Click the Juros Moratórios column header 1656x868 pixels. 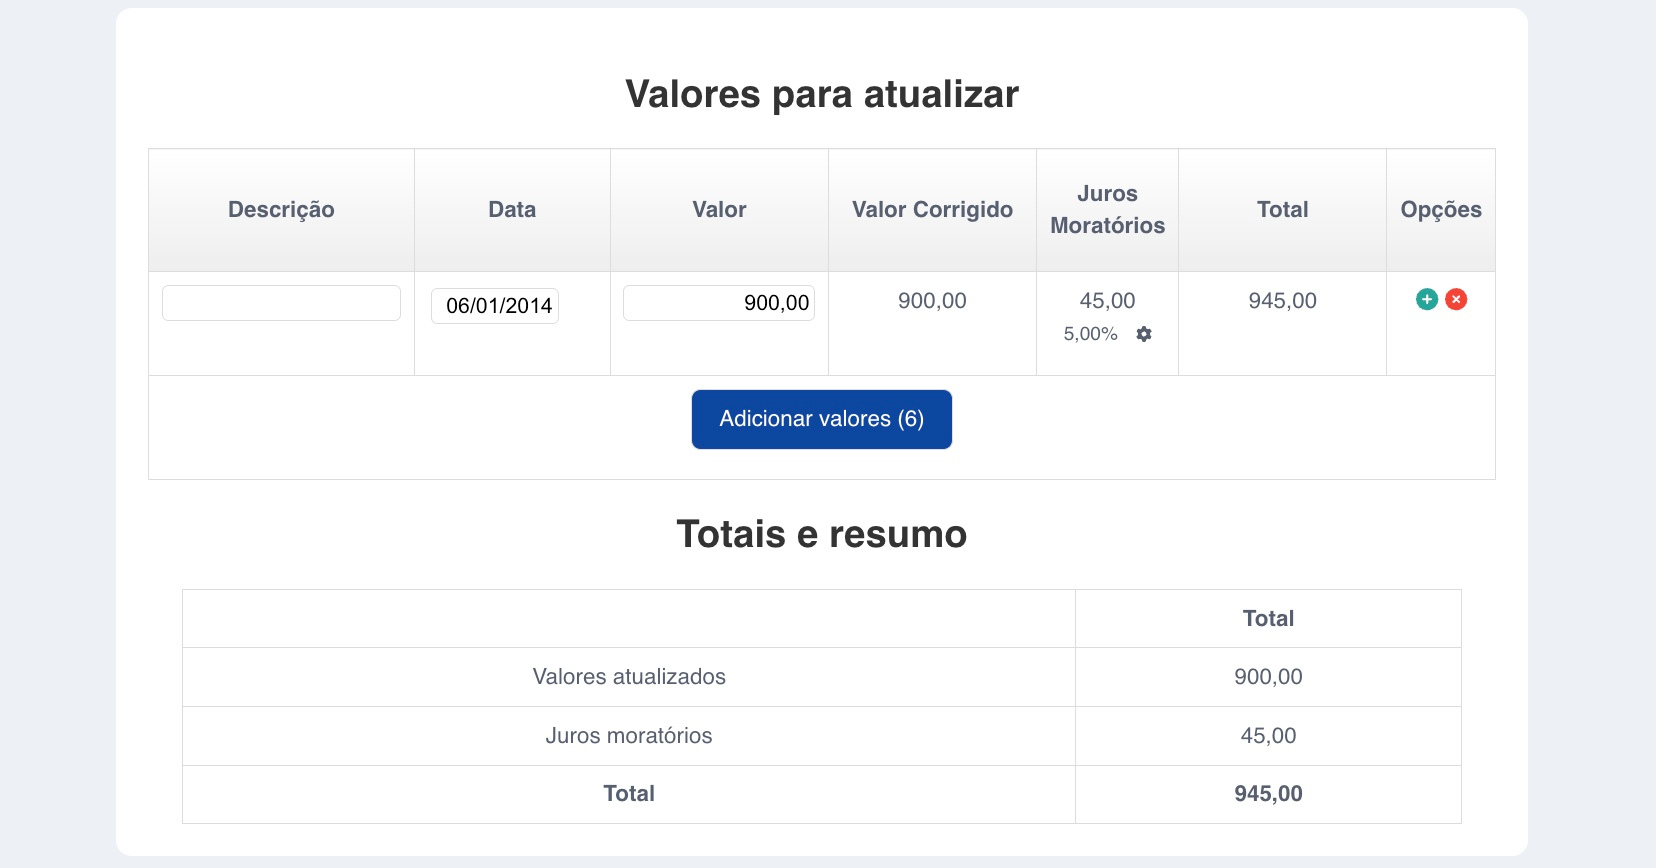point(1107,210)
